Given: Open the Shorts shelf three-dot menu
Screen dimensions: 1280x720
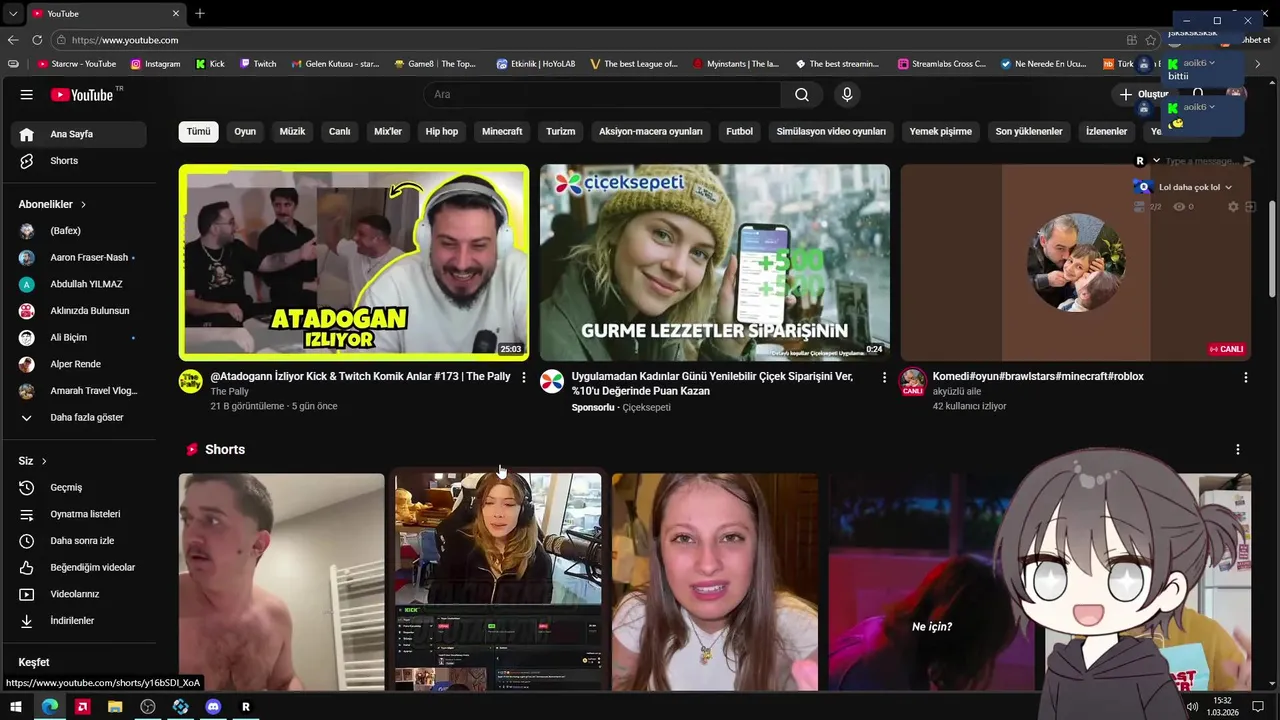Looking at the screenshot, I should click(x=1237, y=450).
